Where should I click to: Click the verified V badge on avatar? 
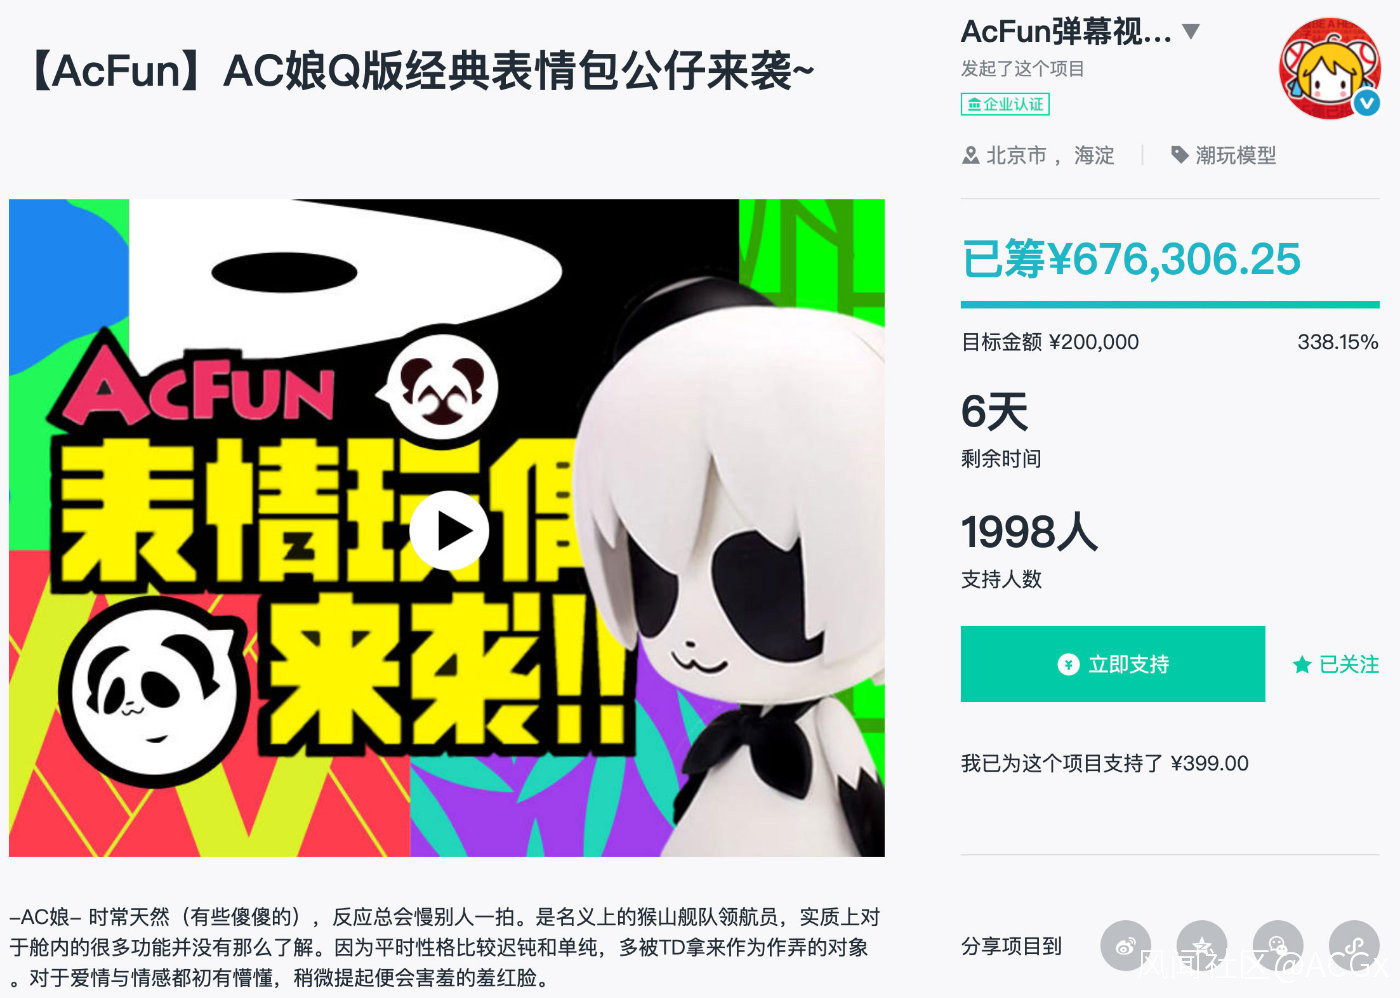coord(1366,102)
